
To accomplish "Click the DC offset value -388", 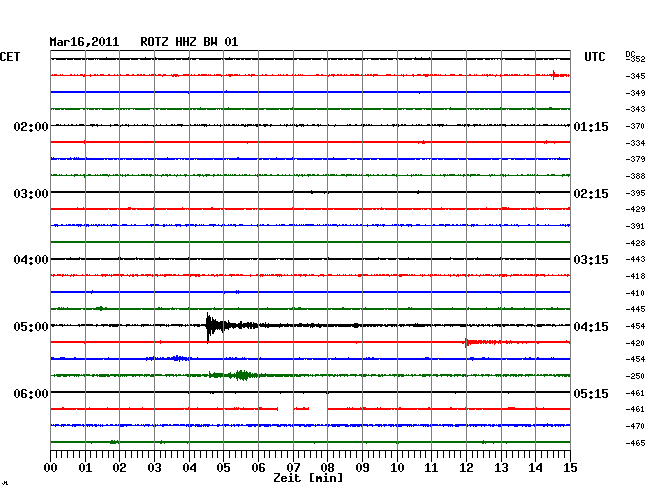I will pyautogui.click(x=635, y=176).
